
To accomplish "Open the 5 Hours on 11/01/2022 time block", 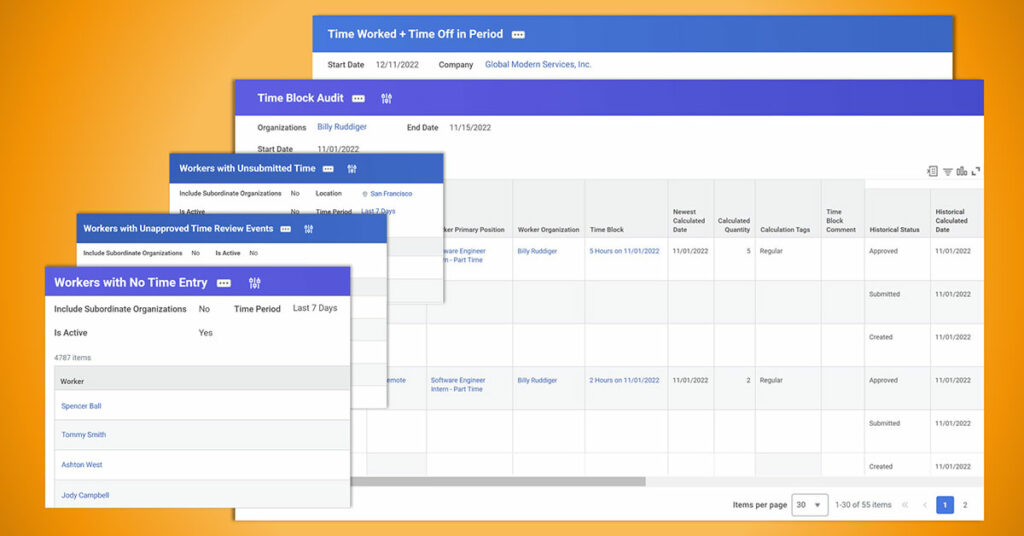I will click(x=624, y=251).
